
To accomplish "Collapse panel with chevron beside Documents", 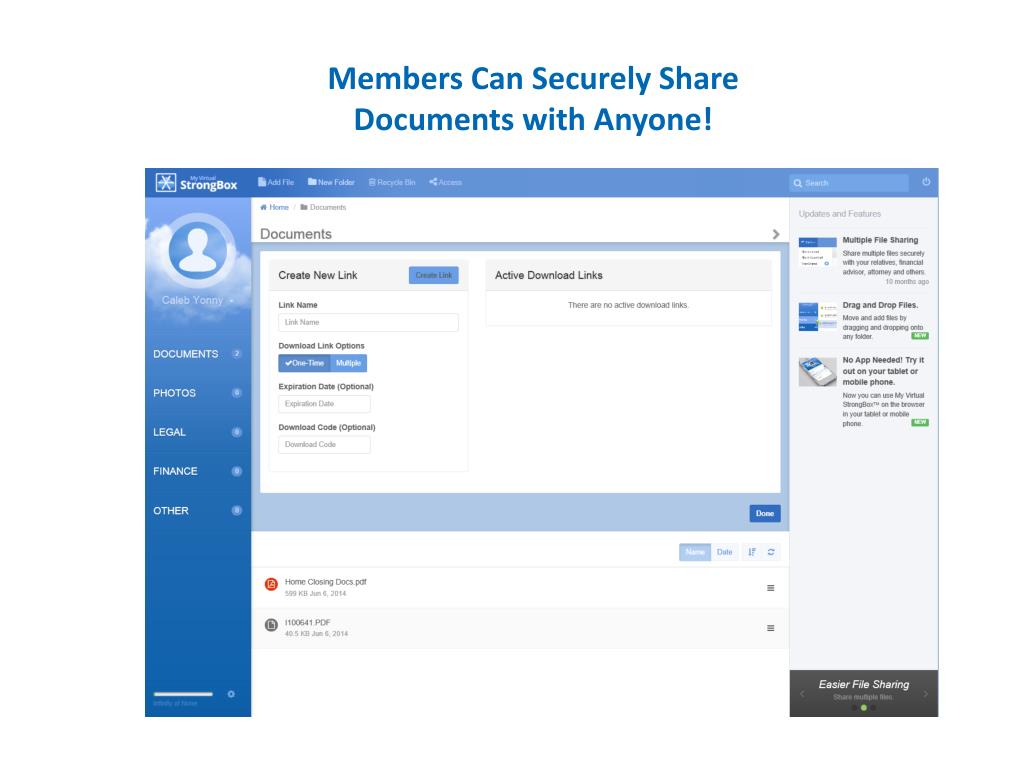I will [x=775, y=234].
